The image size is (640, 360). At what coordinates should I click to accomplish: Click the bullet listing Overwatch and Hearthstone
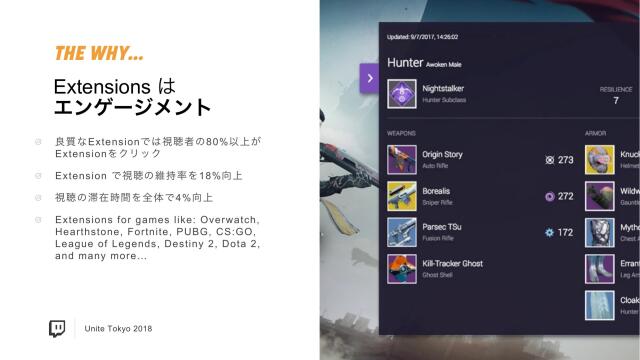(158, 238)
